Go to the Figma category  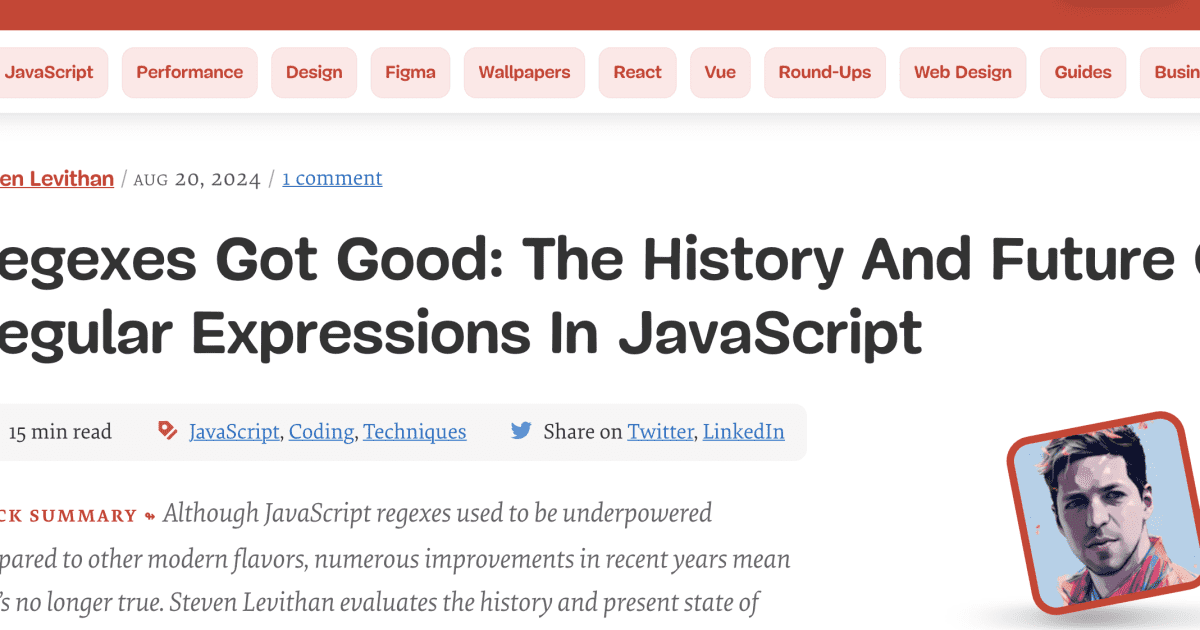pos(410,72)
